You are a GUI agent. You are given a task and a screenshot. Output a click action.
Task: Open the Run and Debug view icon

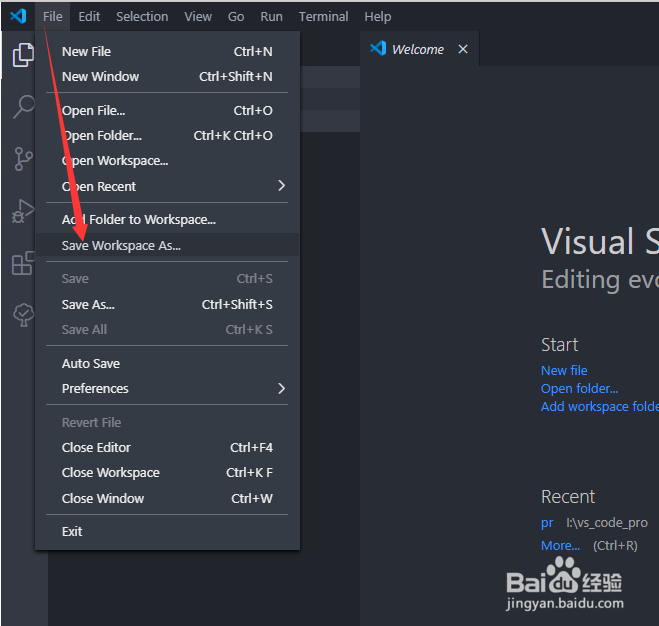[23, 211]
